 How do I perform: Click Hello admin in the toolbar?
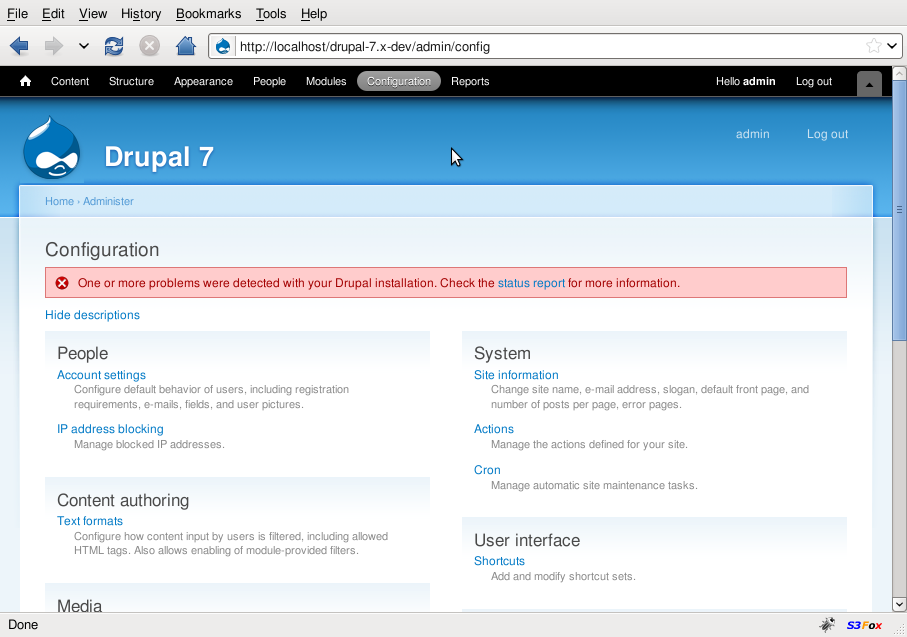745,82
